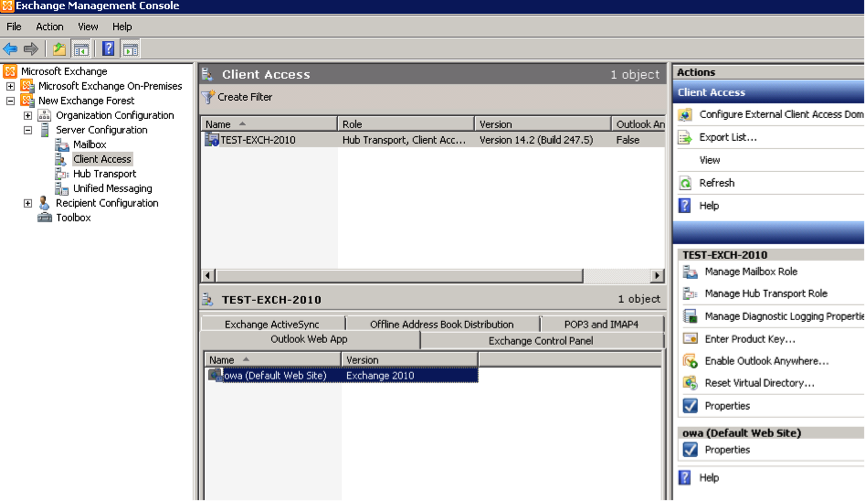Image resolution: width=865 pixels, height=501 pixels.
Task: Click the Enable Outlook Anywhere icon
Action: coord(690,361)
